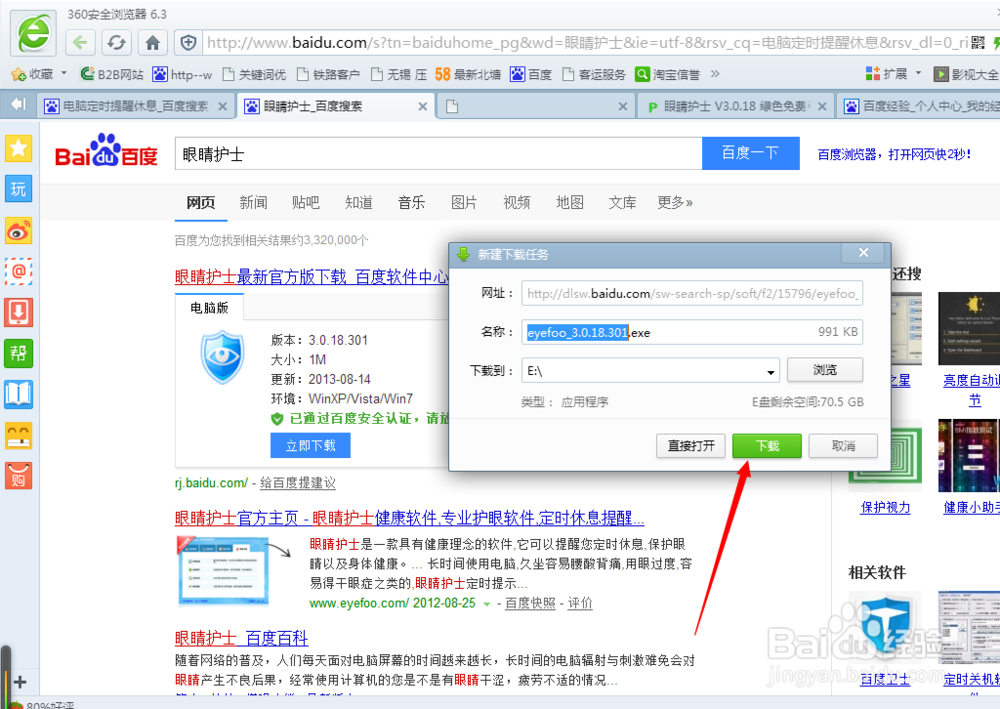Open the 购 shopping sidebar icon
1000x709 pixels.
(18, 476)
